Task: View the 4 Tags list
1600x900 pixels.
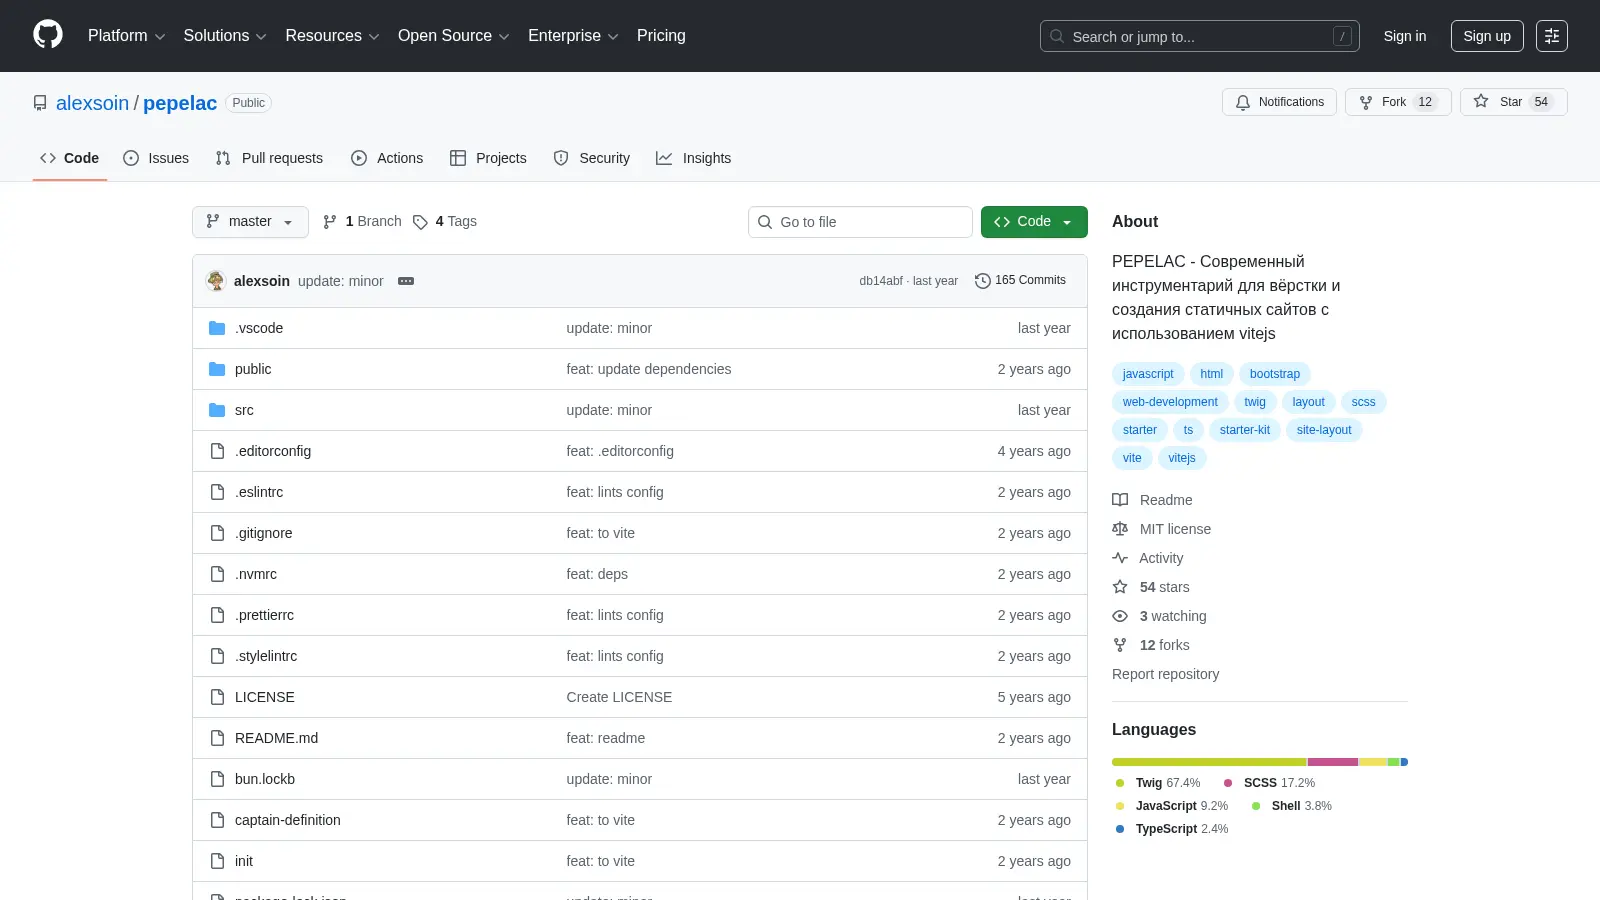Action: click(x=445, y=222)
